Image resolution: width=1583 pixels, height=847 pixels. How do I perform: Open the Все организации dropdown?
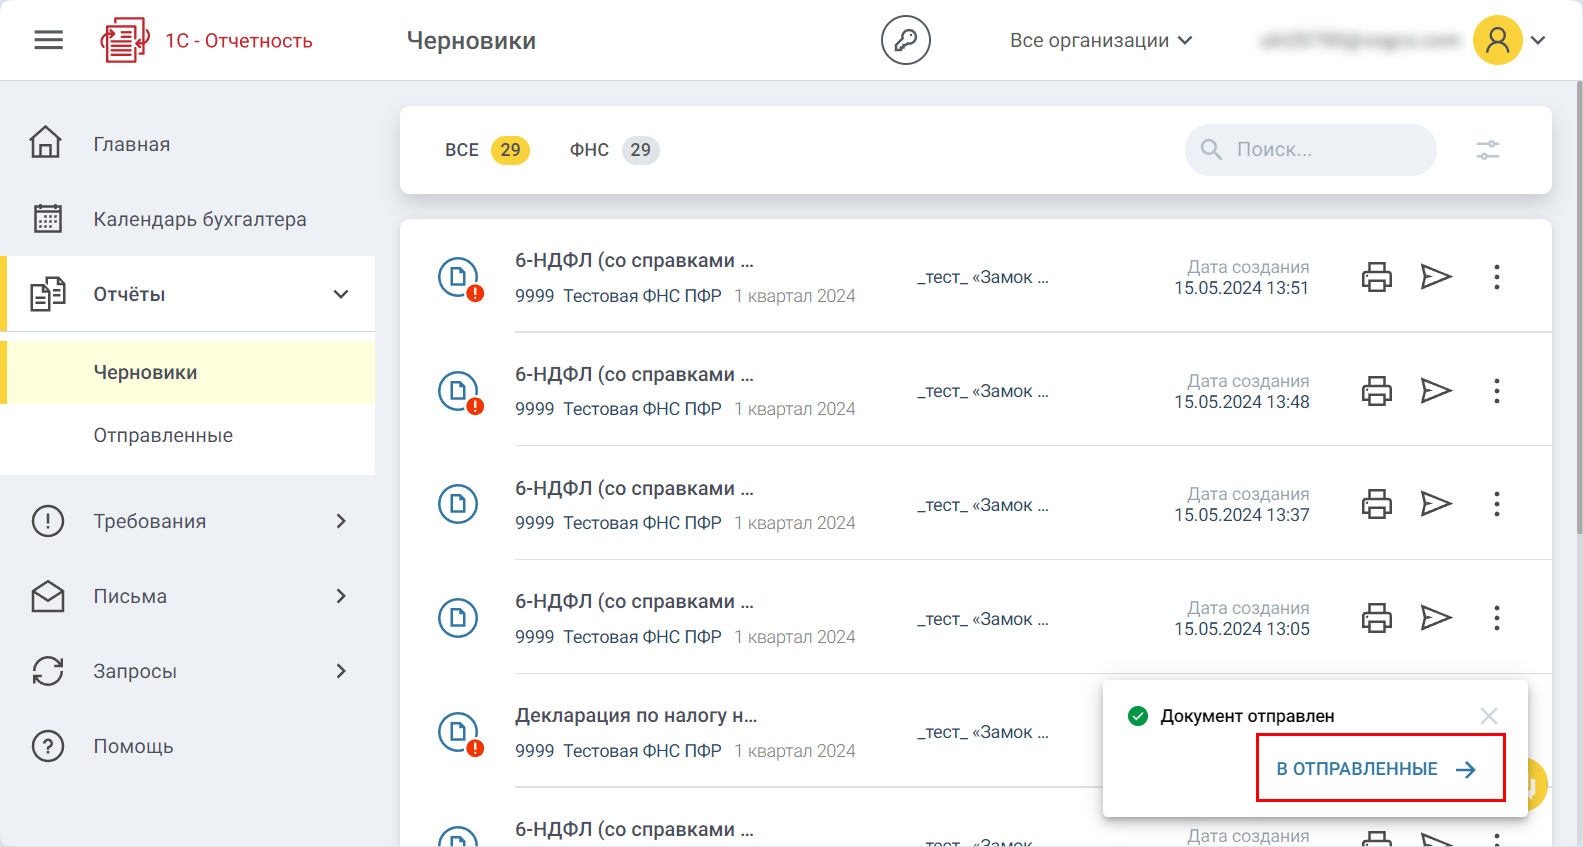[x=1100, y=40]
